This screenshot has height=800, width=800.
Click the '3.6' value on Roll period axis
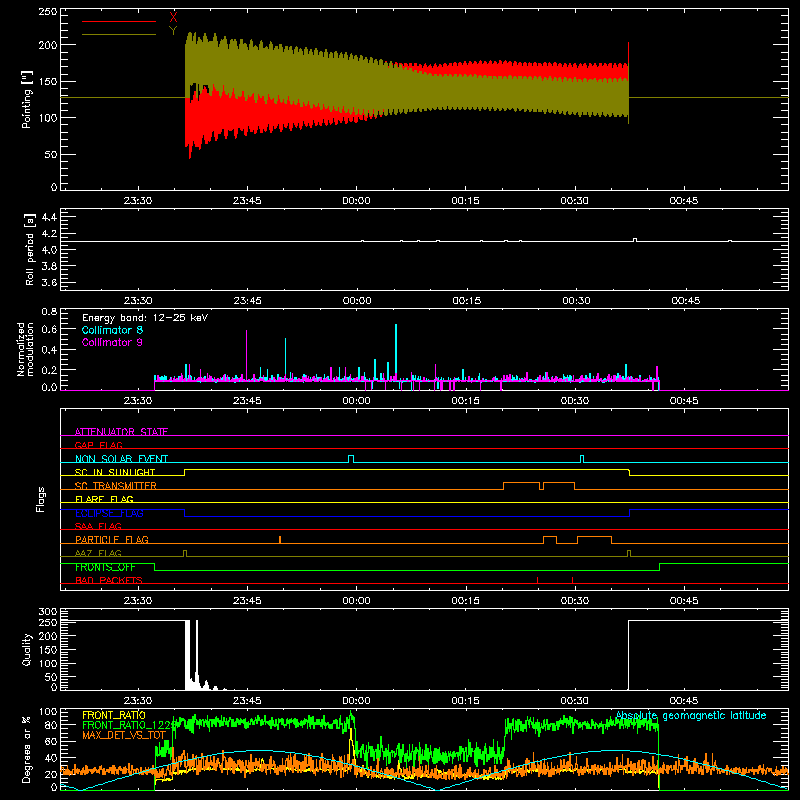coord(49,282)
